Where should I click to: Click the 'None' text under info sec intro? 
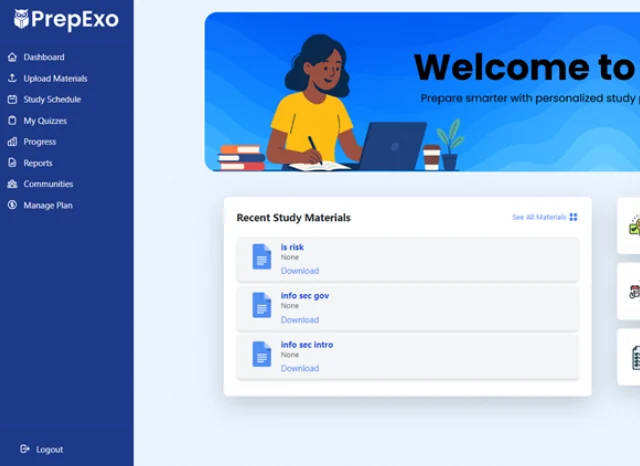click(290, 355)
